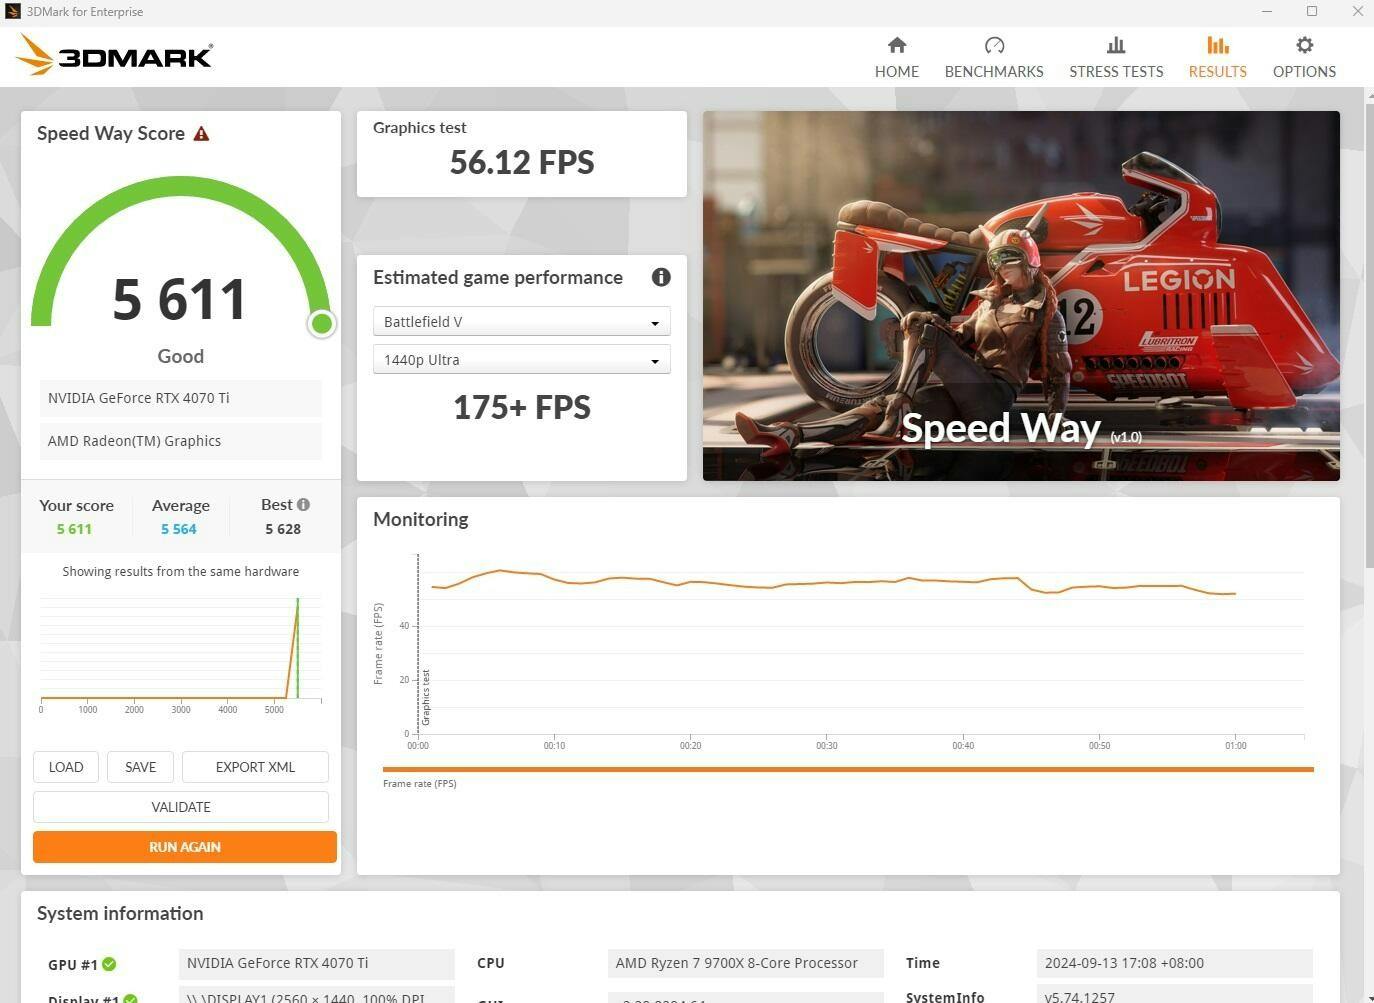Click the Results bar chart icon
Screen dimensions: 1374x1003
1217,45
